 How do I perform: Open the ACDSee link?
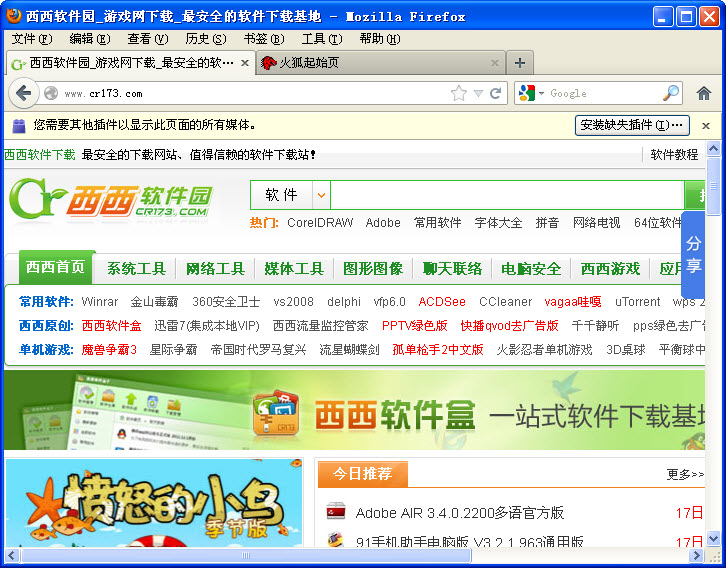(x=442, y=302)
